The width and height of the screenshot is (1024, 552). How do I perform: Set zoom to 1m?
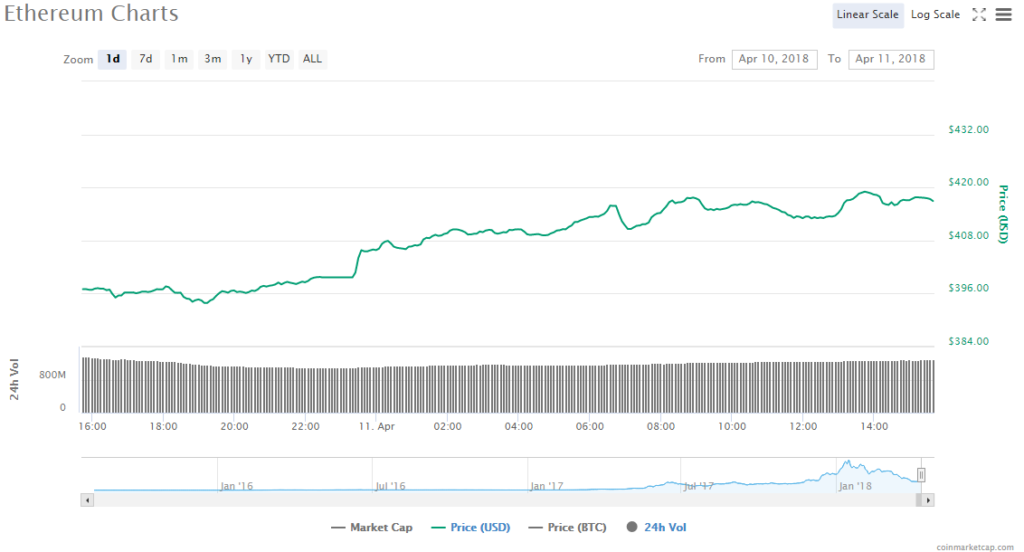click(x=179, y=59)
